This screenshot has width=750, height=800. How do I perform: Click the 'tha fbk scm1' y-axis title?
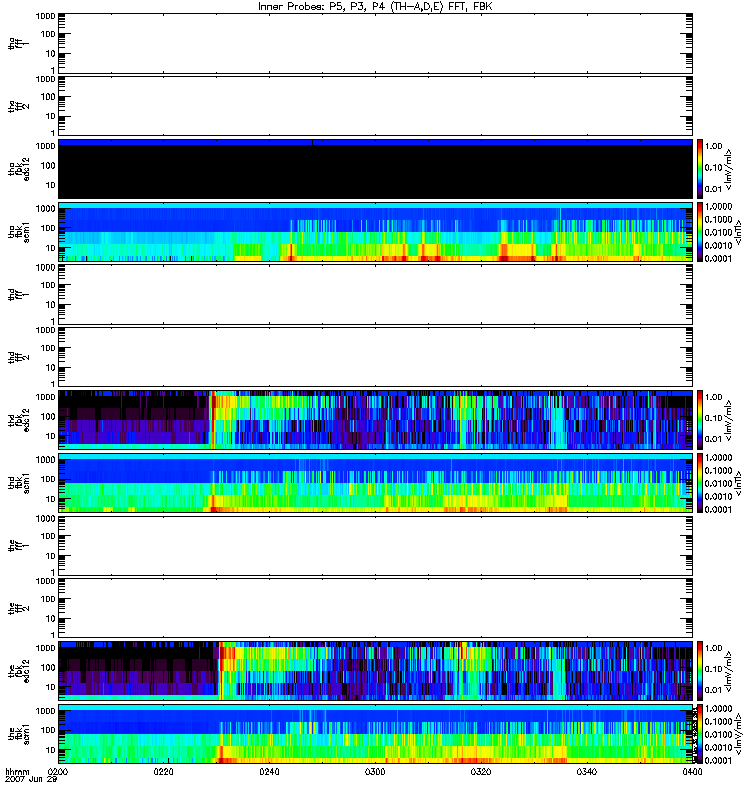tap(19, 232)
